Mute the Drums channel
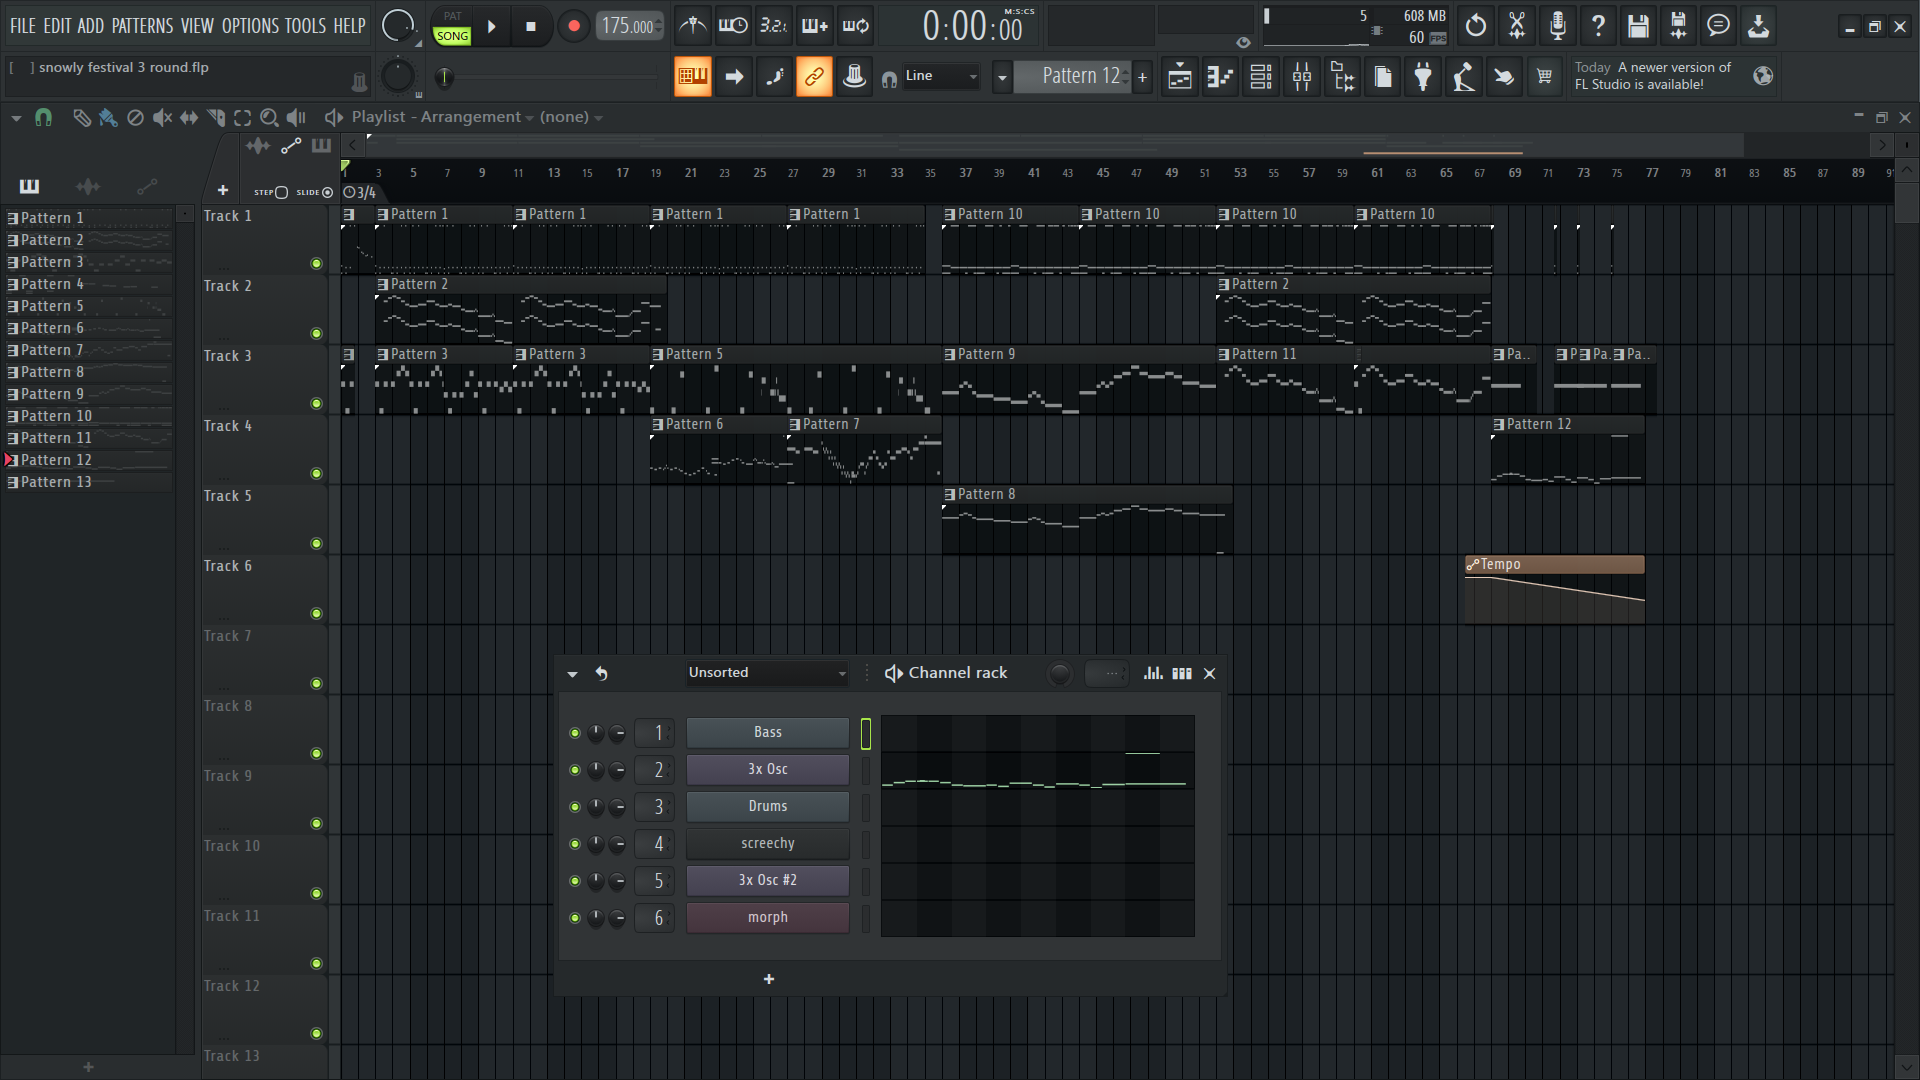The height and width of the screenshot is (1080, 1920). [x=574, y=807]
